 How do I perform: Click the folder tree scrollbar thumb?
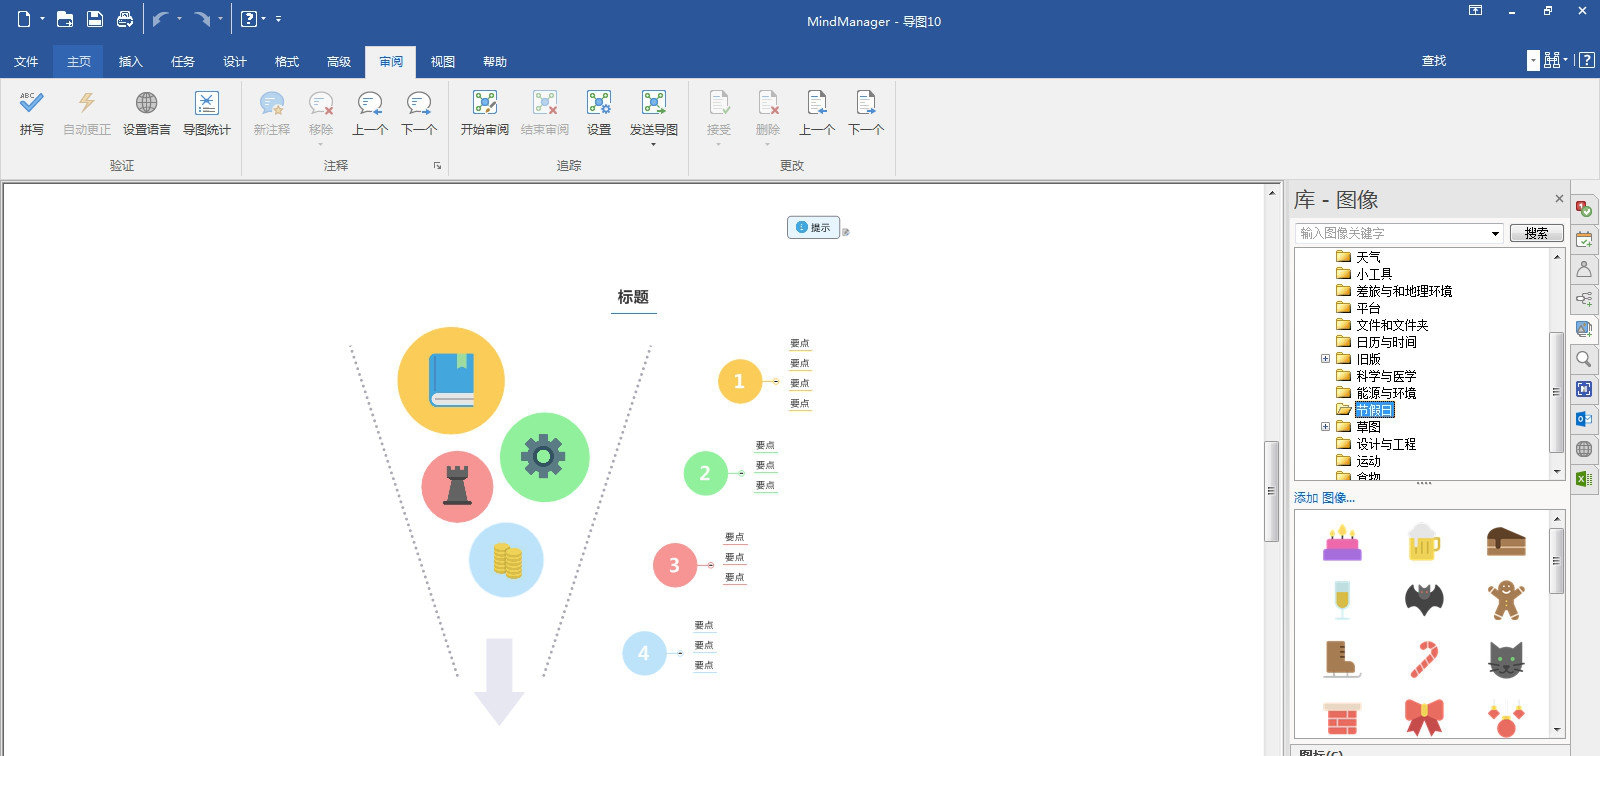point(1556,392)
